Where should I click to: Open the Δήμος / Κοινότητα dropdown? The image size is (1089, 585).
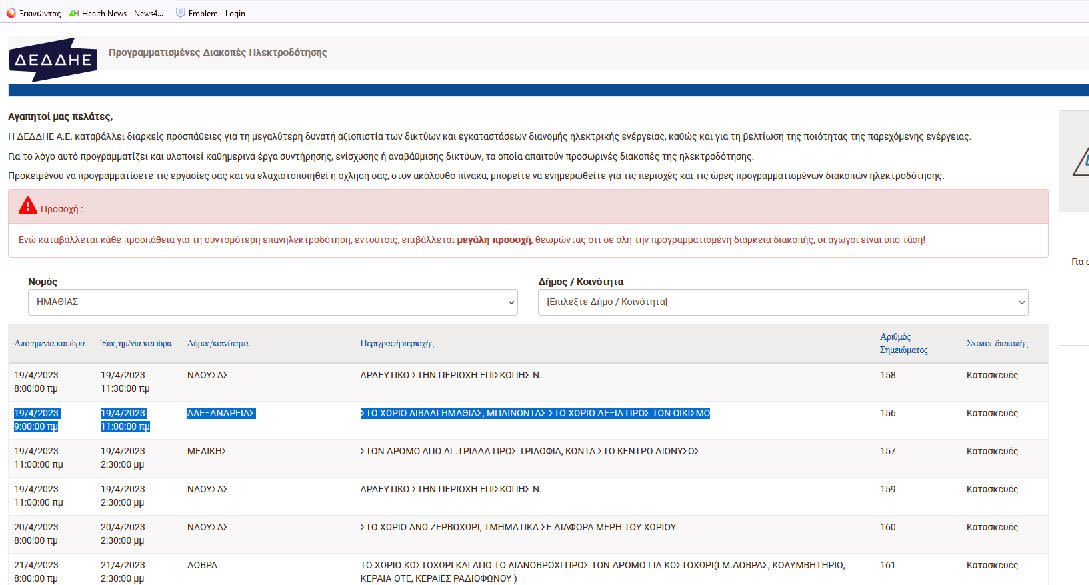click(x=782, y=302)
